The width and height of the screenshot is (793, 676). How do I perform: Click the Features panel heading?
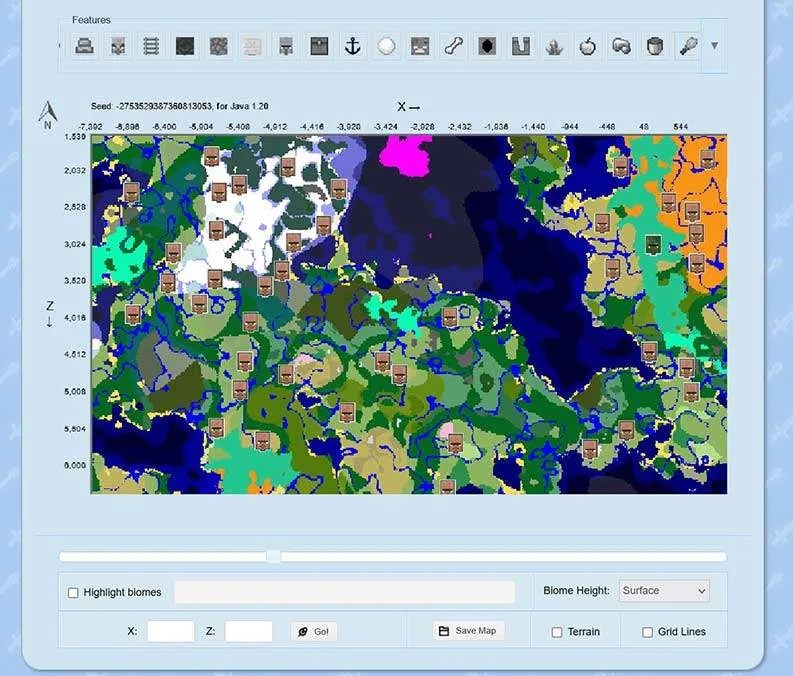(91, 20)
